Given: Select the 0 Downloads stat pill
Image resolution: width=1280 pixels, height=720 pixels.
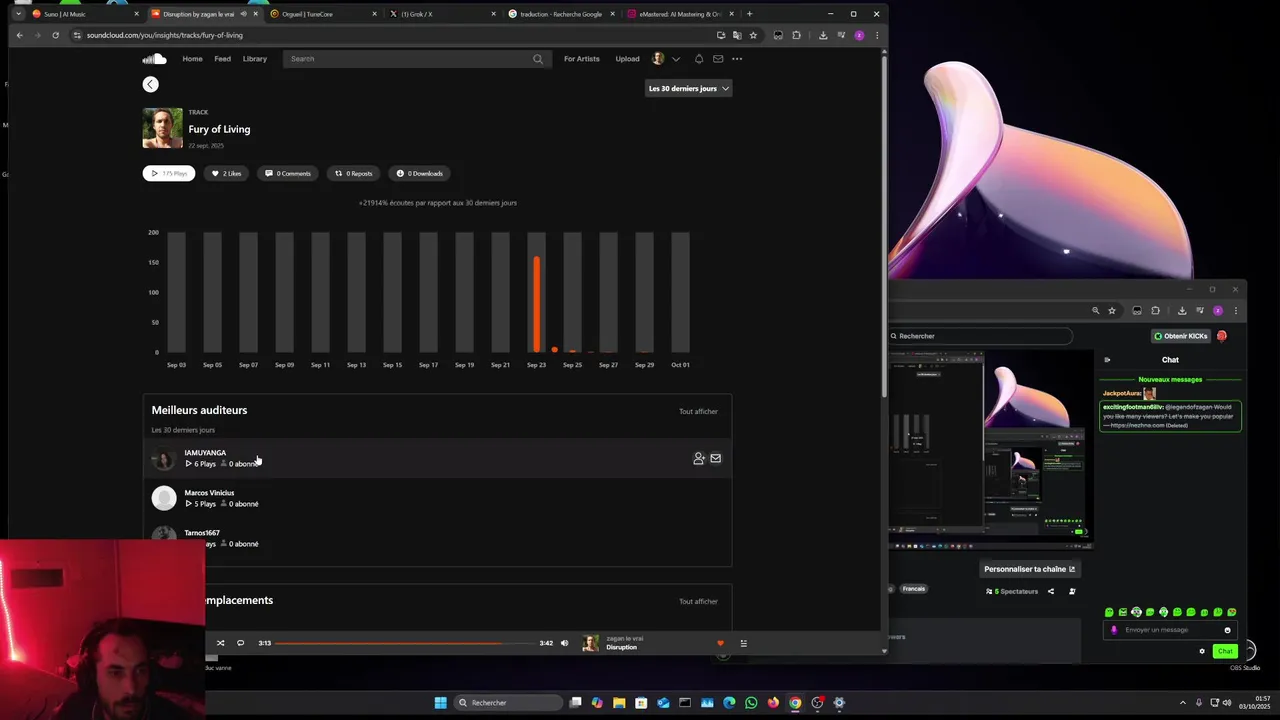Looking at the screenshot, I should tap(419, 173).
